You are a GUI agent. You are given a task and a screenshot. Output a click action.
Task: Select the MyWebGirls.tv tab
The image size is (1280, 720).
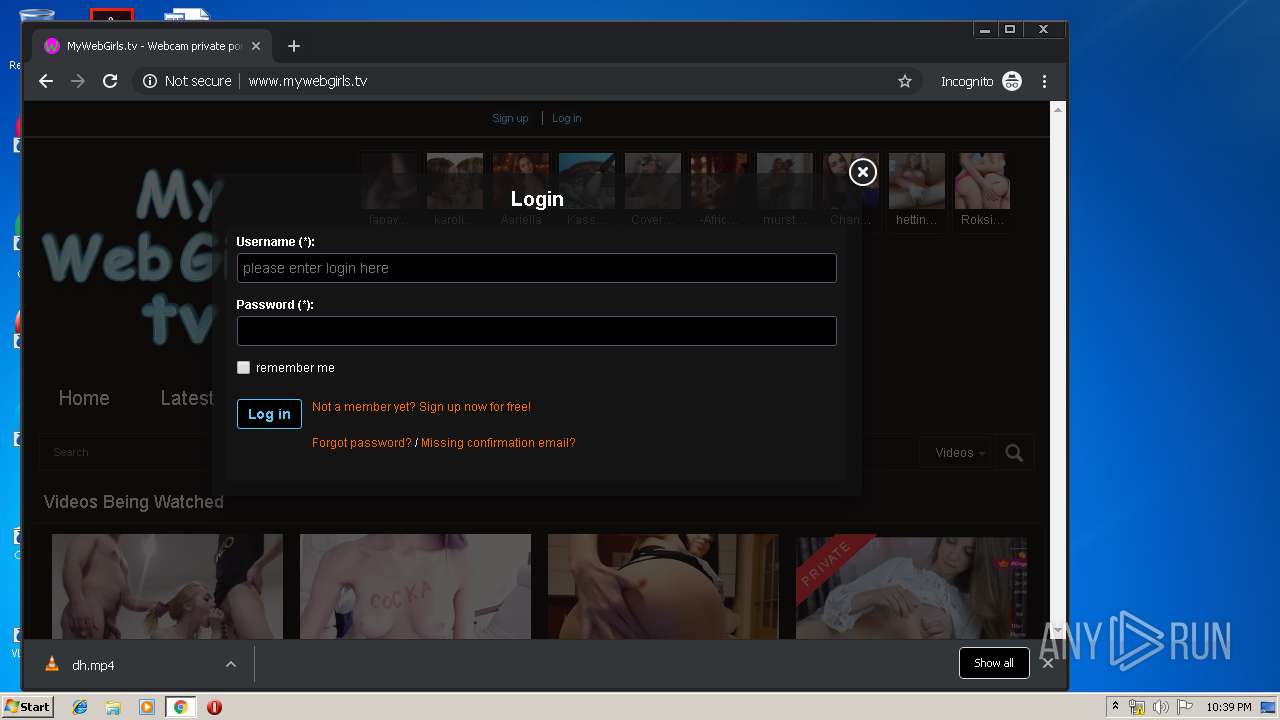152,46
